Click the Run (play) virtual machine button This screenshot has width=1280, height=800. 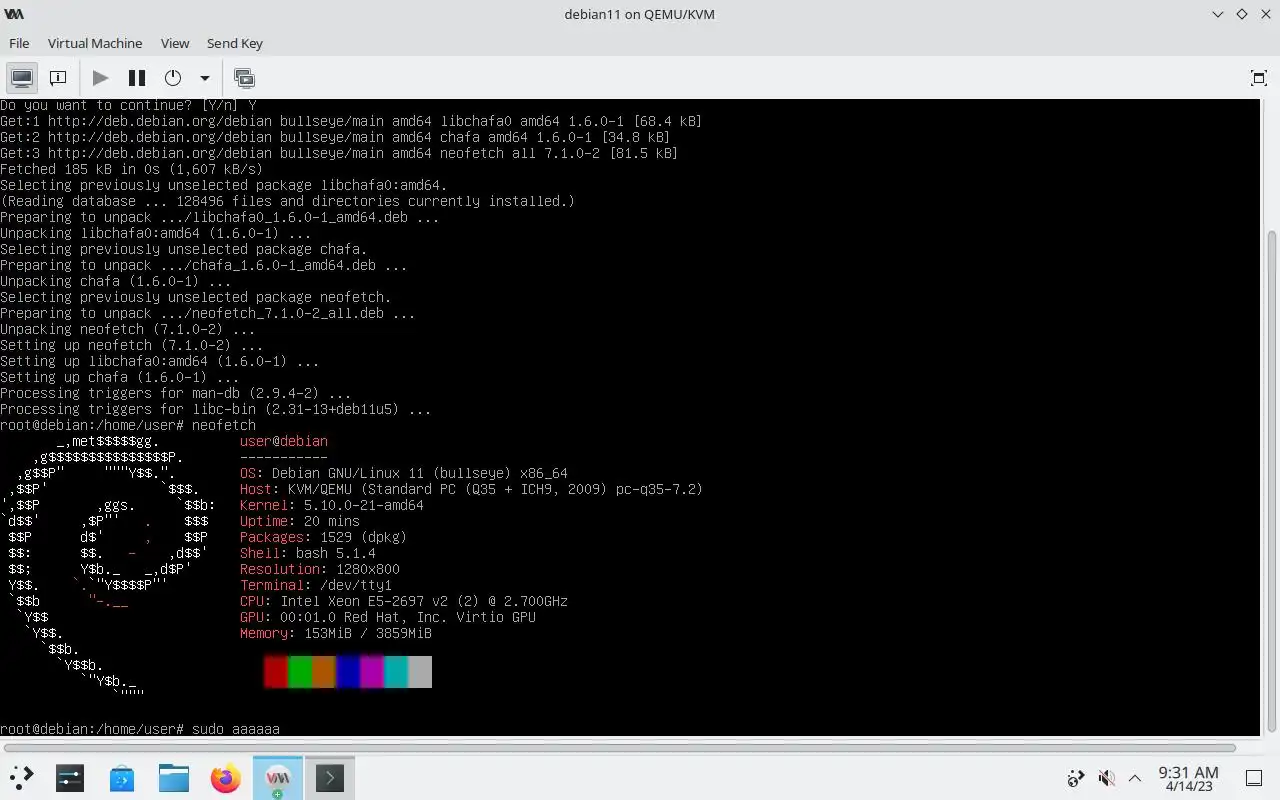click(100, 78)
